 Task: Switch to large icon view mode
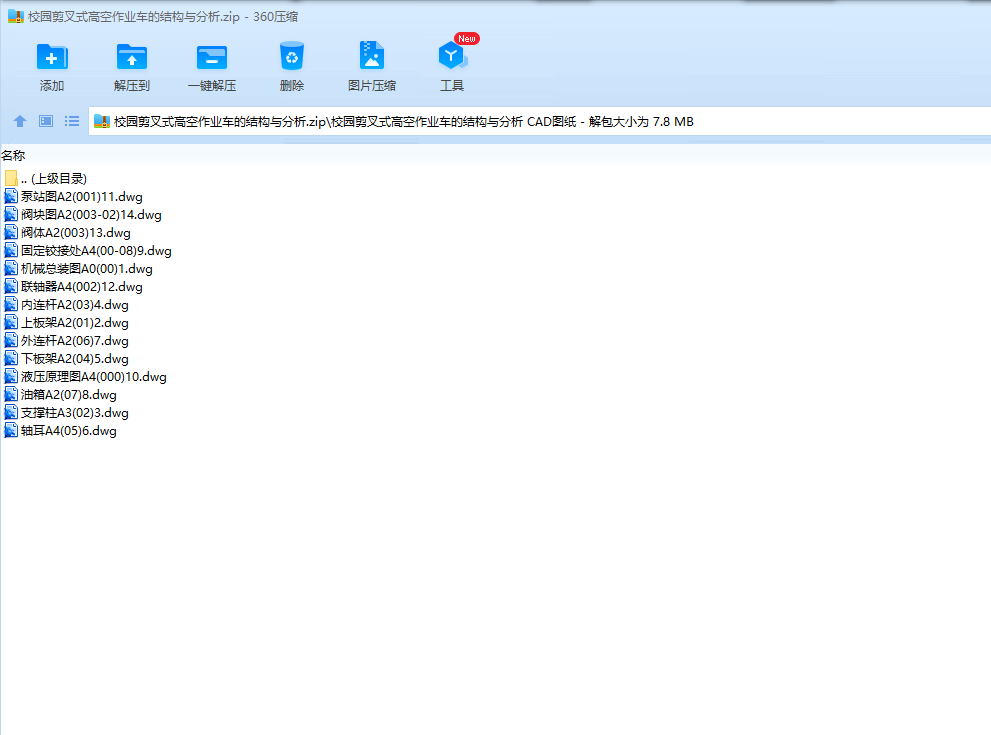pyautogui.click(x=46, y=121)
